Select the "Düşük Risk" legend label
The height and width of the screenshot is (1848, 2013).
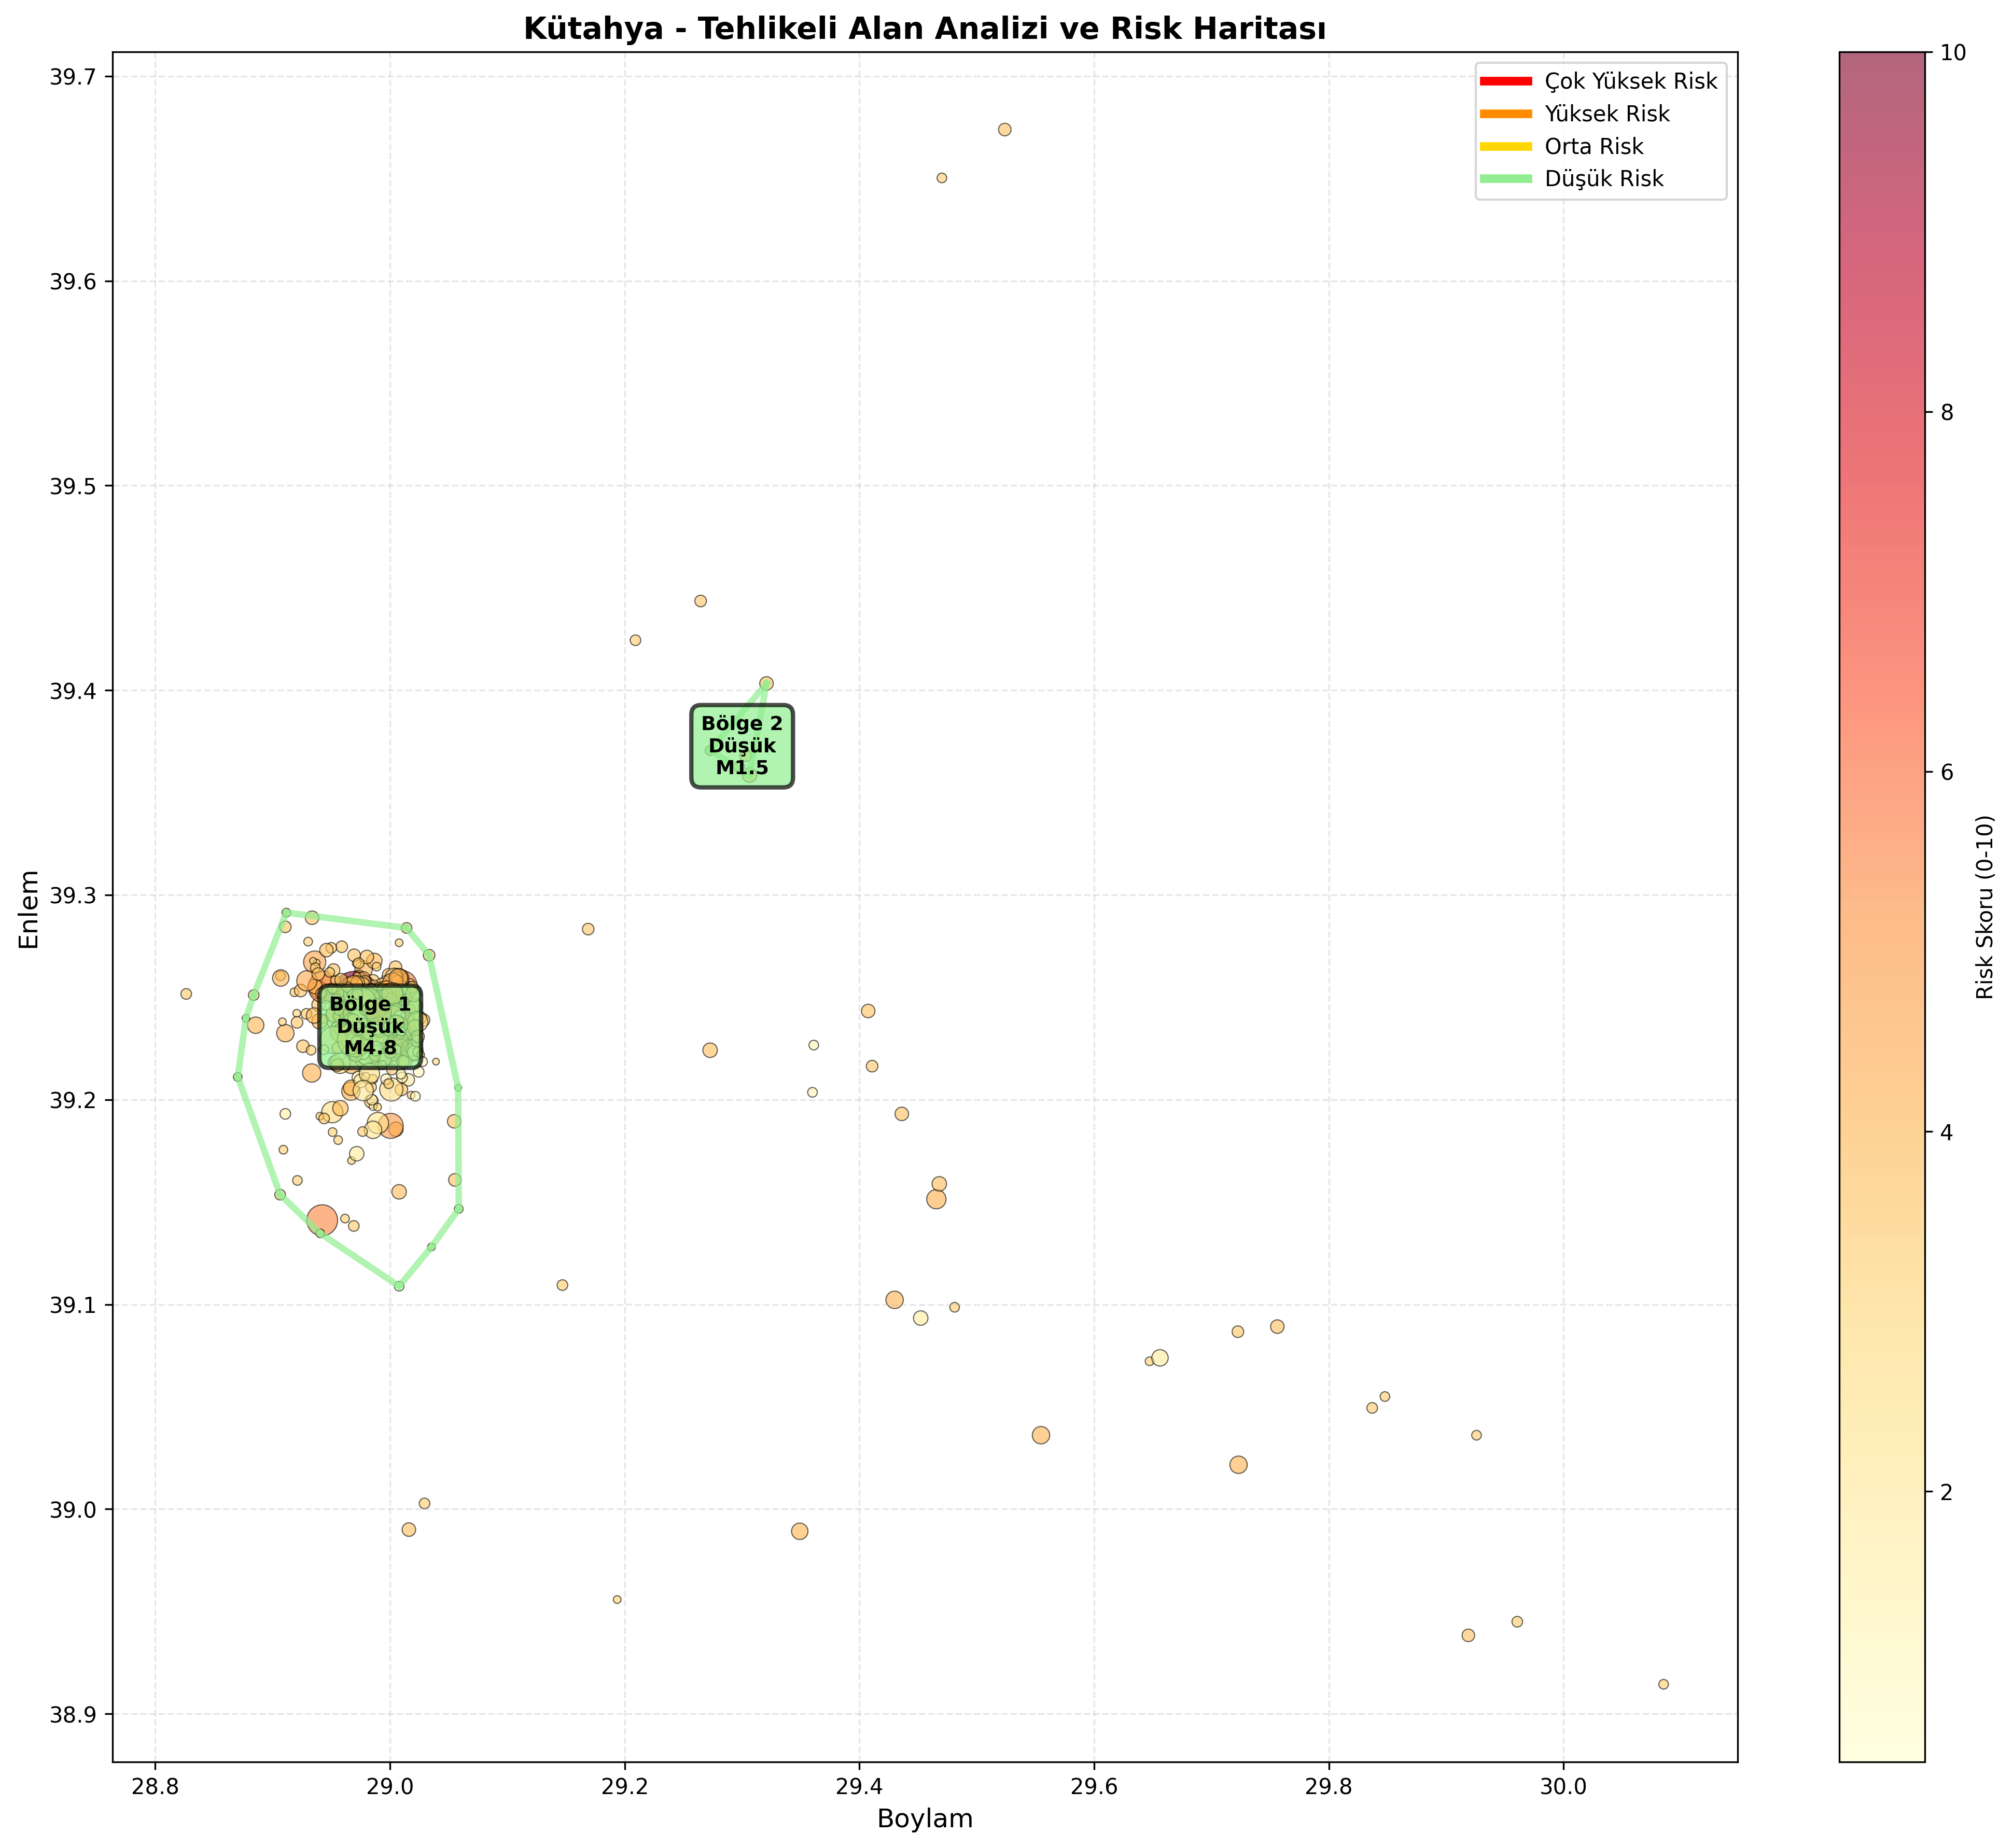tap(1604, 179)
